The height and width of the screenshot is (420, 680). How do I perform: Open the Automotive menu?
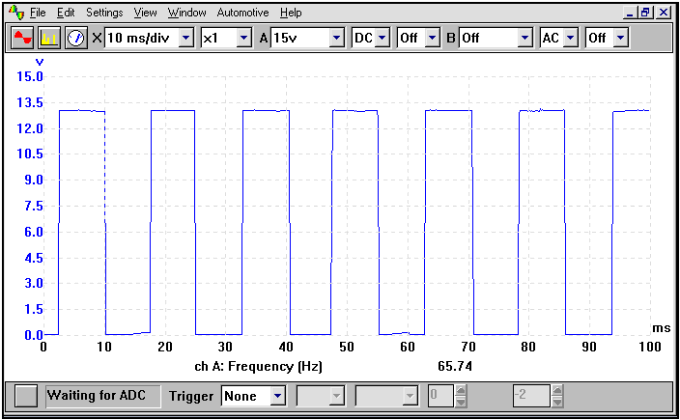click(x=242, y=13)
